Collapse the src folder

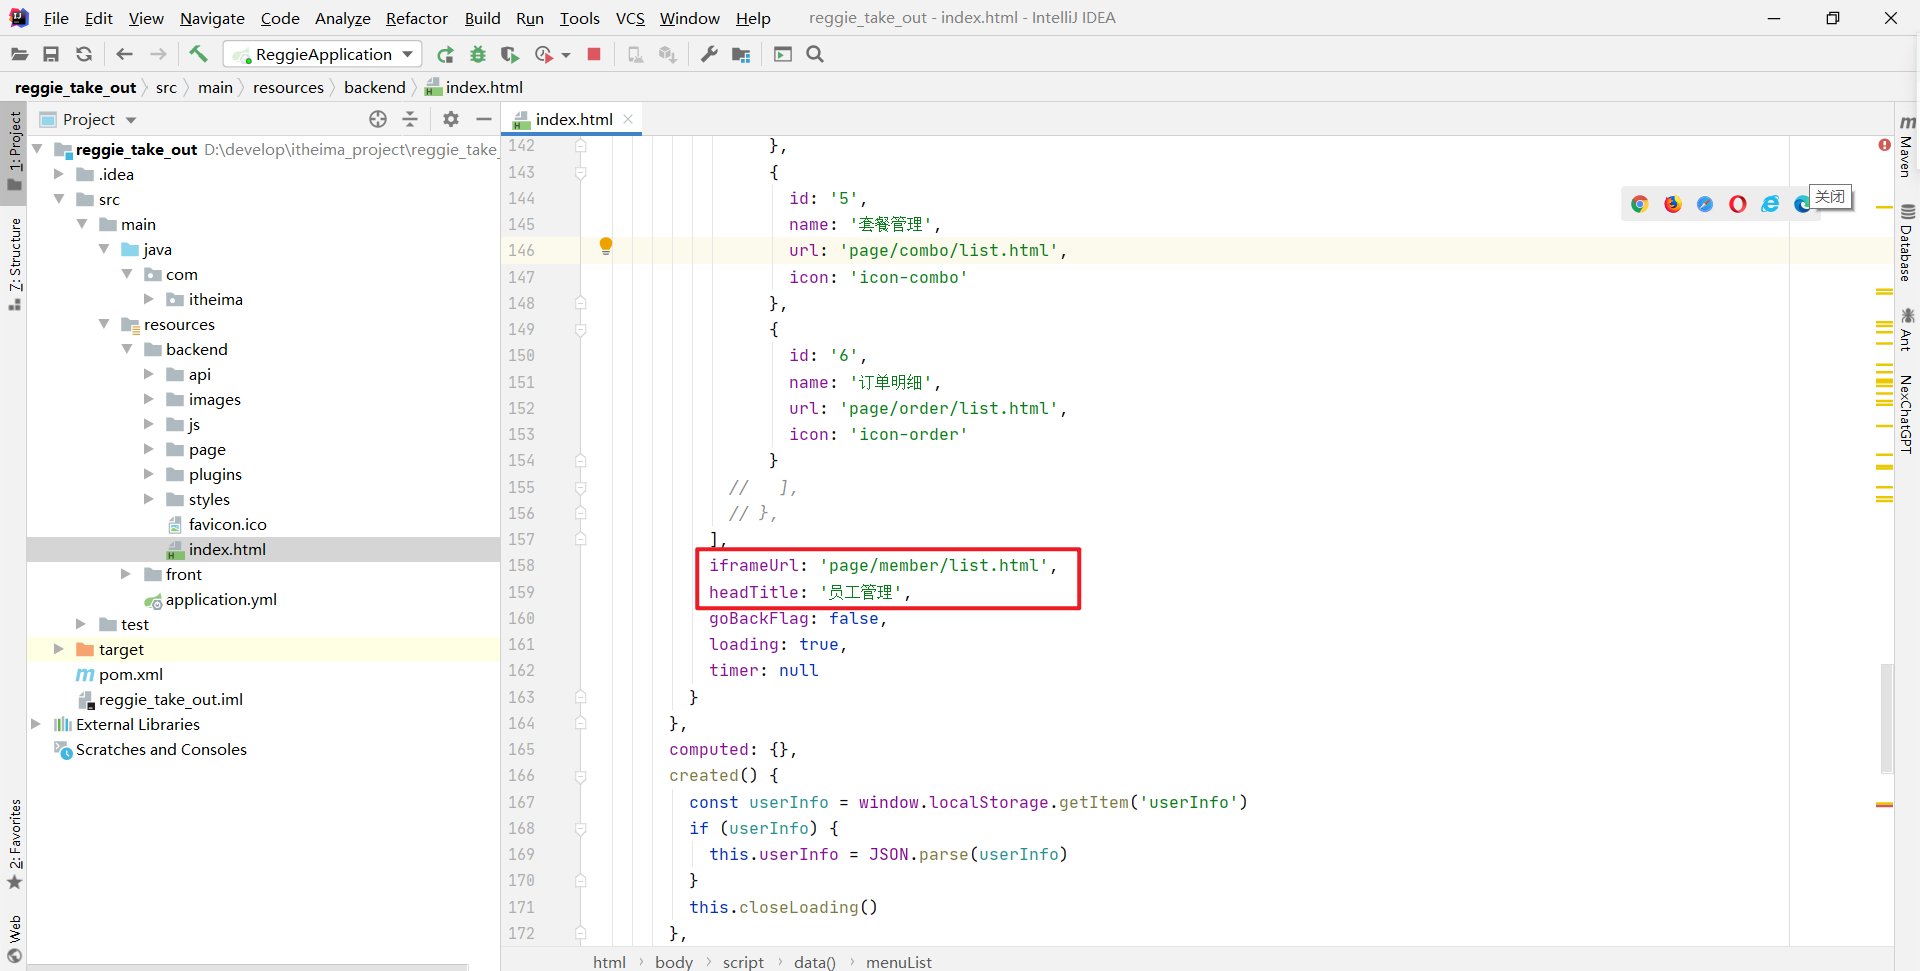click(x=59, y=199)
